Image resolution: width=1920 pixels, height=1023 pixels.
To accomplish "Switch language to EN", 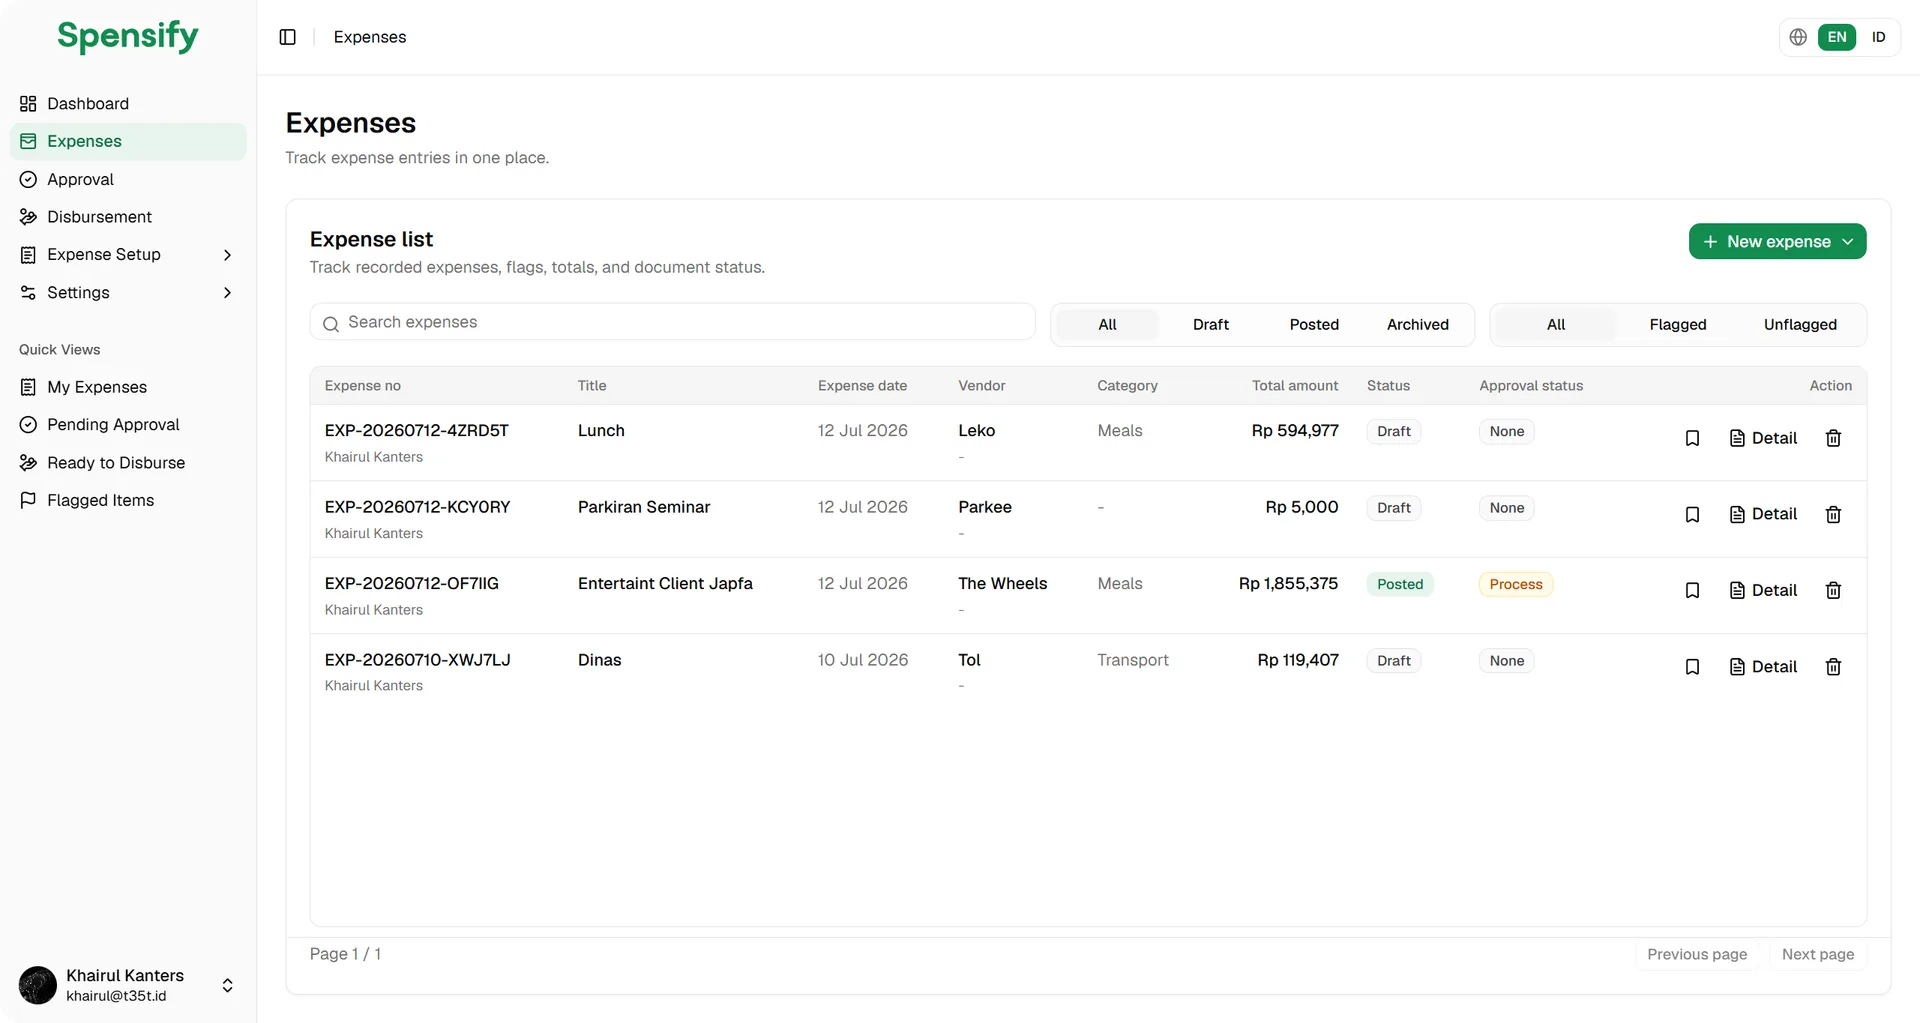I will (1837, 37).
